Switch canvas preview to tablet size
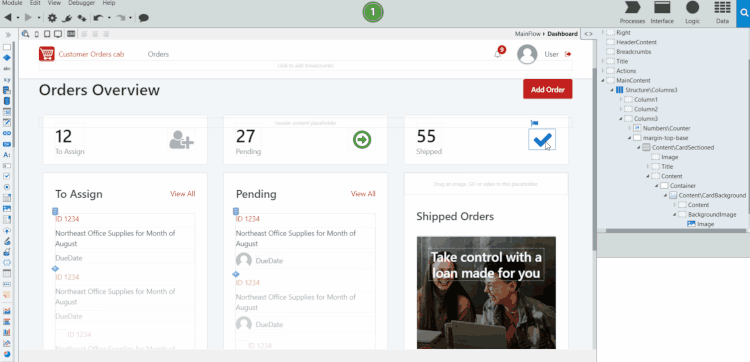This screenshot has height=362, width=750. pyautogui.click(x=47, y=34)
